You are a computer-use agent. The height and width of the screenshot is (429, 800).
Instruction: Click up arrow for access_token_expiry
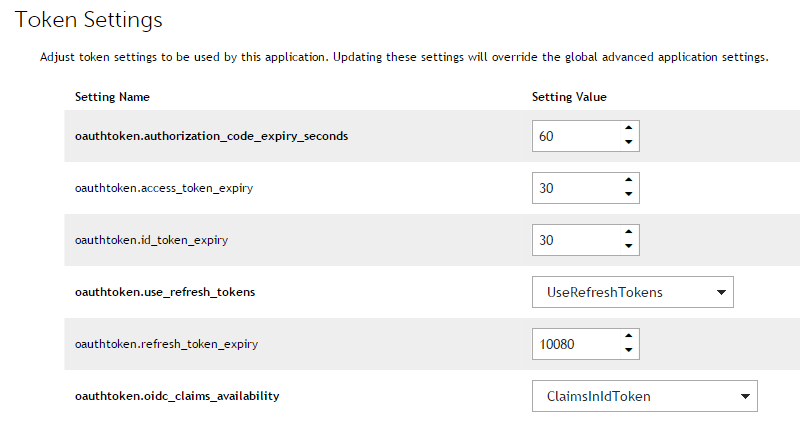click(x=628, y=181)
